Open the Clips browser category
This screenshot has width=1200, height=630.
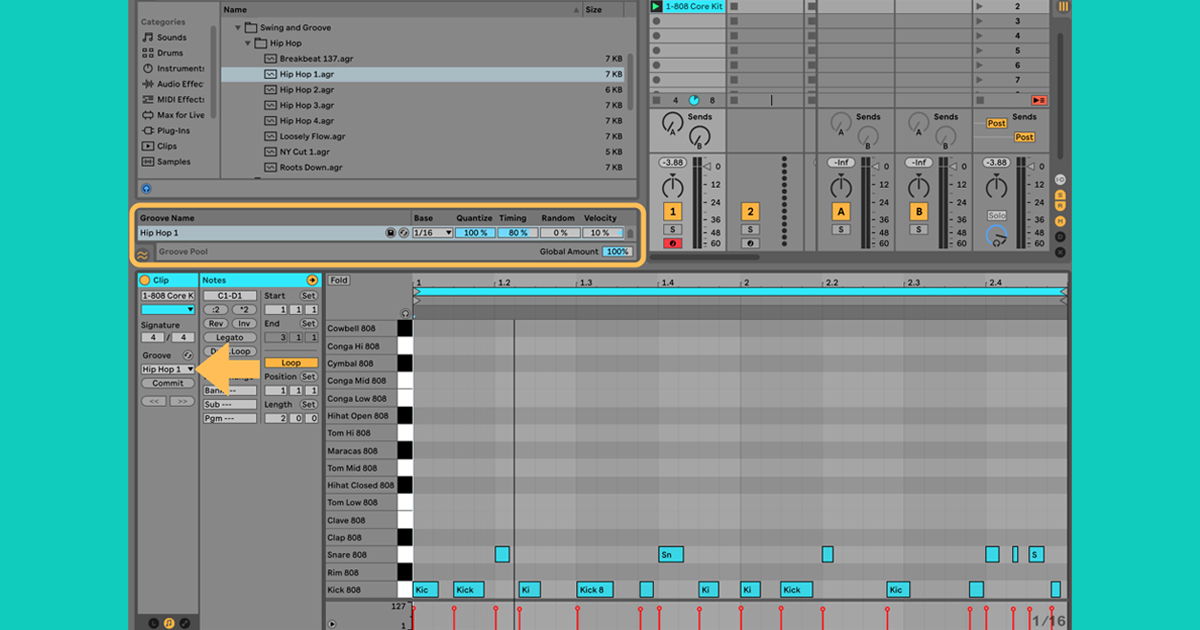point(159,146)
